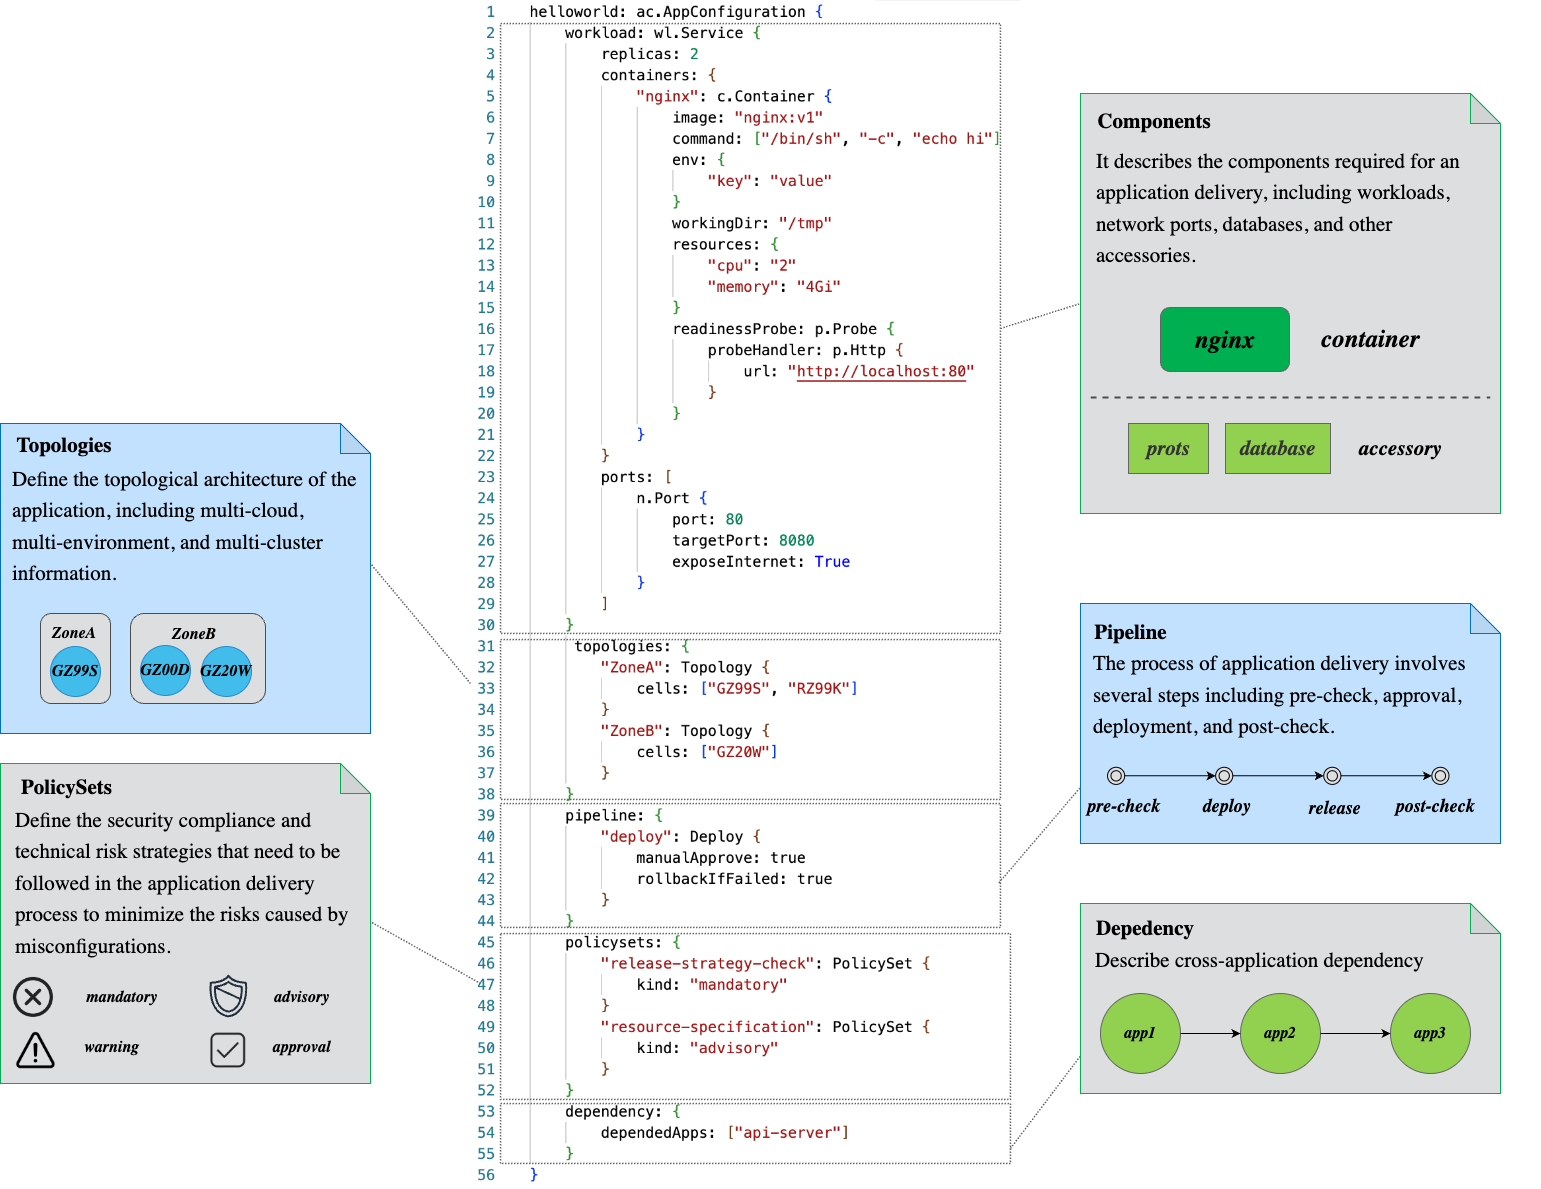This screenshot has height=1189, width=1541.
Task: Click the 'warning' legend label
Action: click(x=111, y=1047)
